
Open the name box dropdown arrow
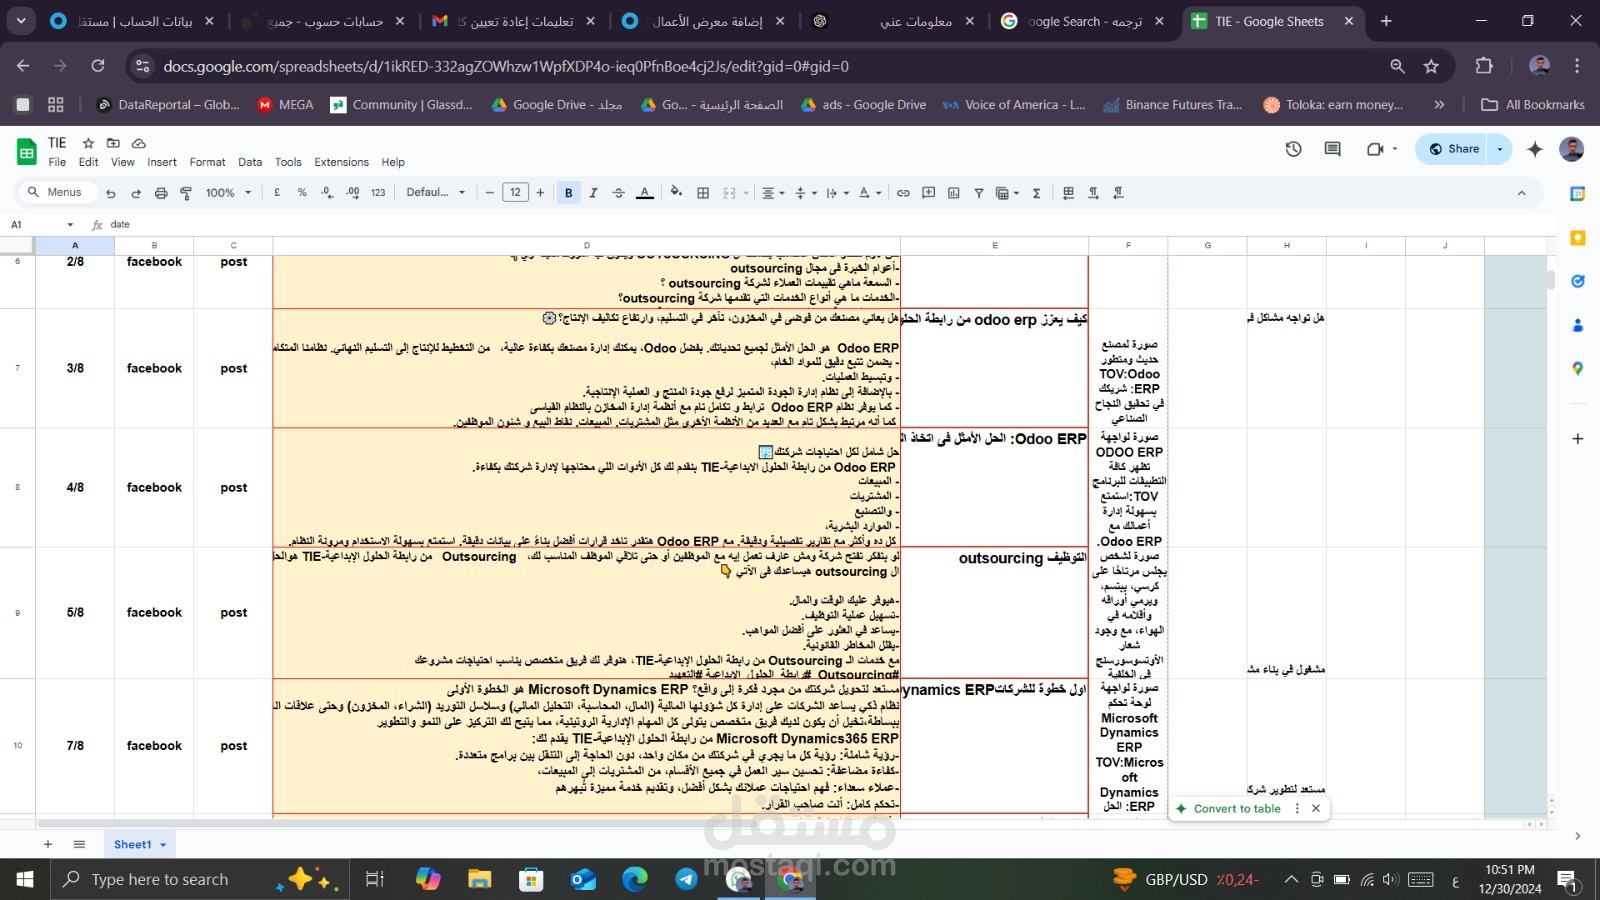click(x=70, y=225)
